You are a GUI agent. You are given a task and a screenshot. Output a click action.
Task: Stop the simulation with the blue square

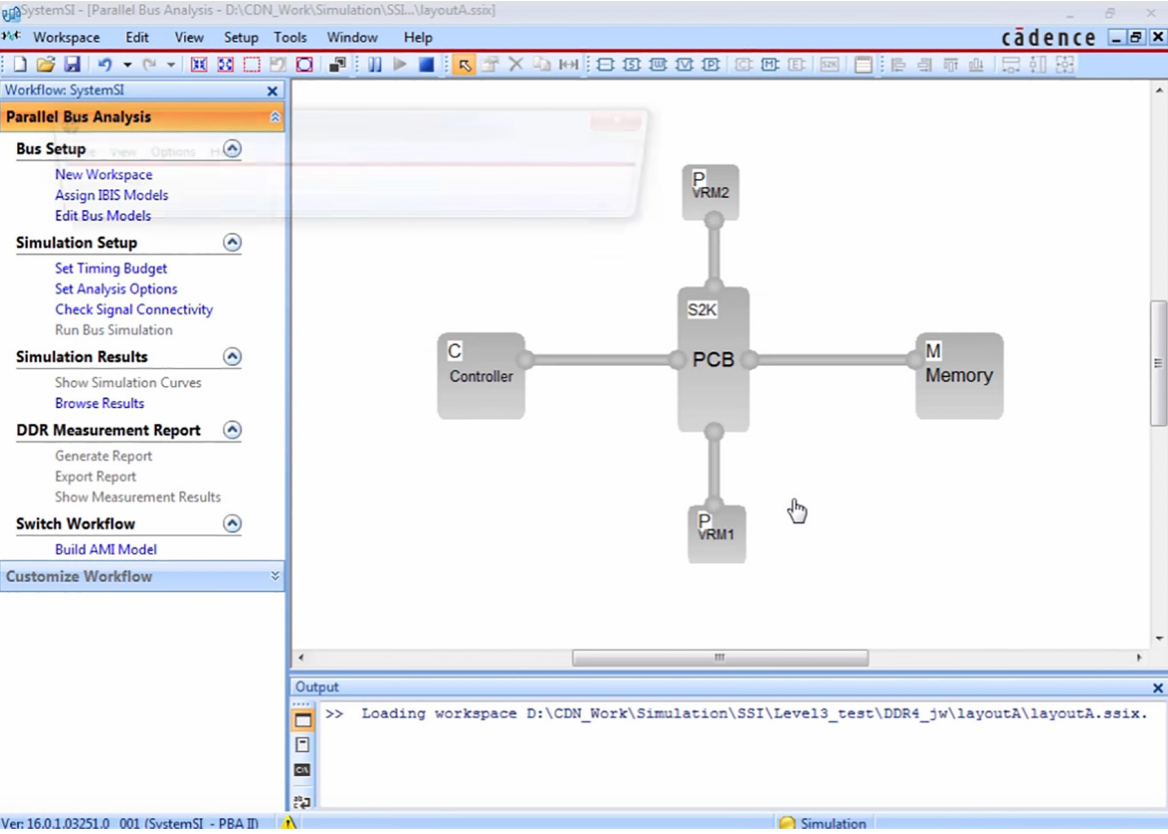(426, 65)
